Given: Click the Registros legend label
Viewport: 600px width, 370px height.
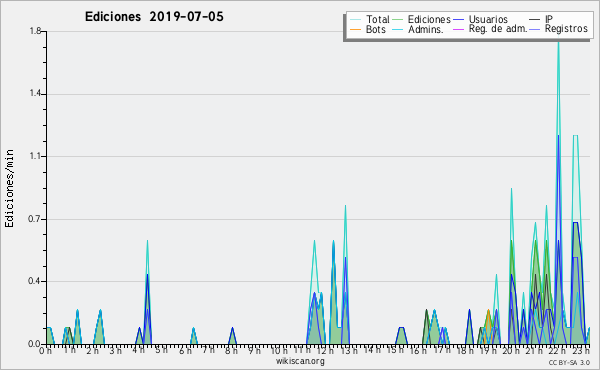Looking at the screenshot, I should point(566,29).
